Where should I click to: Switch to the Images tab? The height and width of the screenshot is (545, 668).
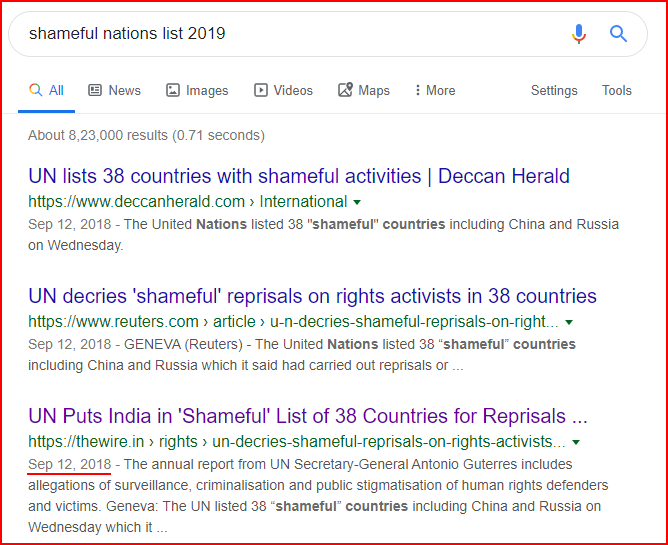point(197,90)
